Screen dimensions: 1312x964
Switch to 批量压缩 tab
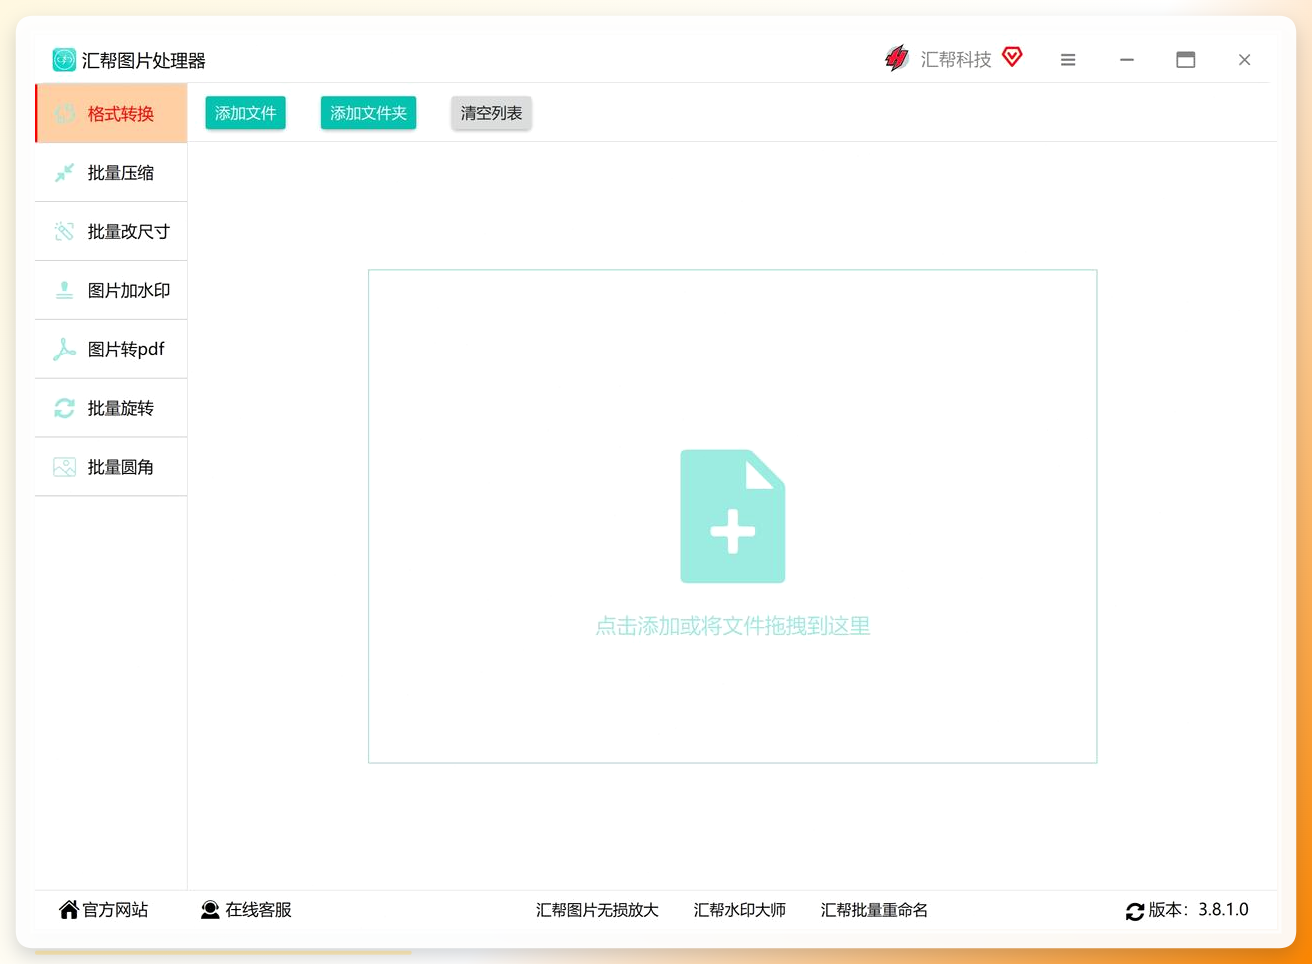click(111, 172)
